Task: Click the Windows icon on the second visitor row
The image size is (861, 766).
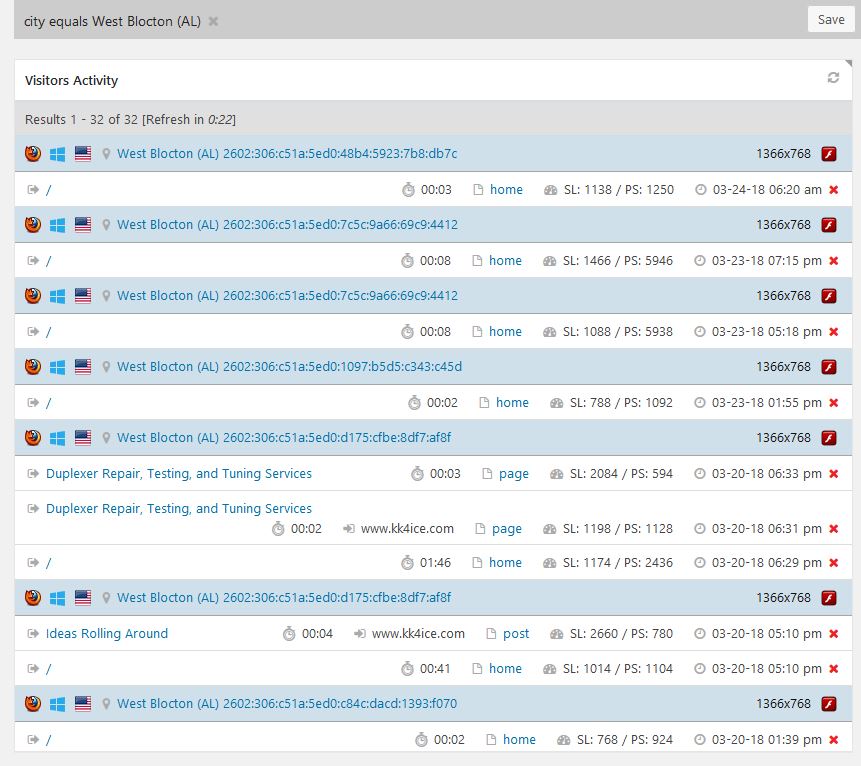Action: tap(58, 225)
